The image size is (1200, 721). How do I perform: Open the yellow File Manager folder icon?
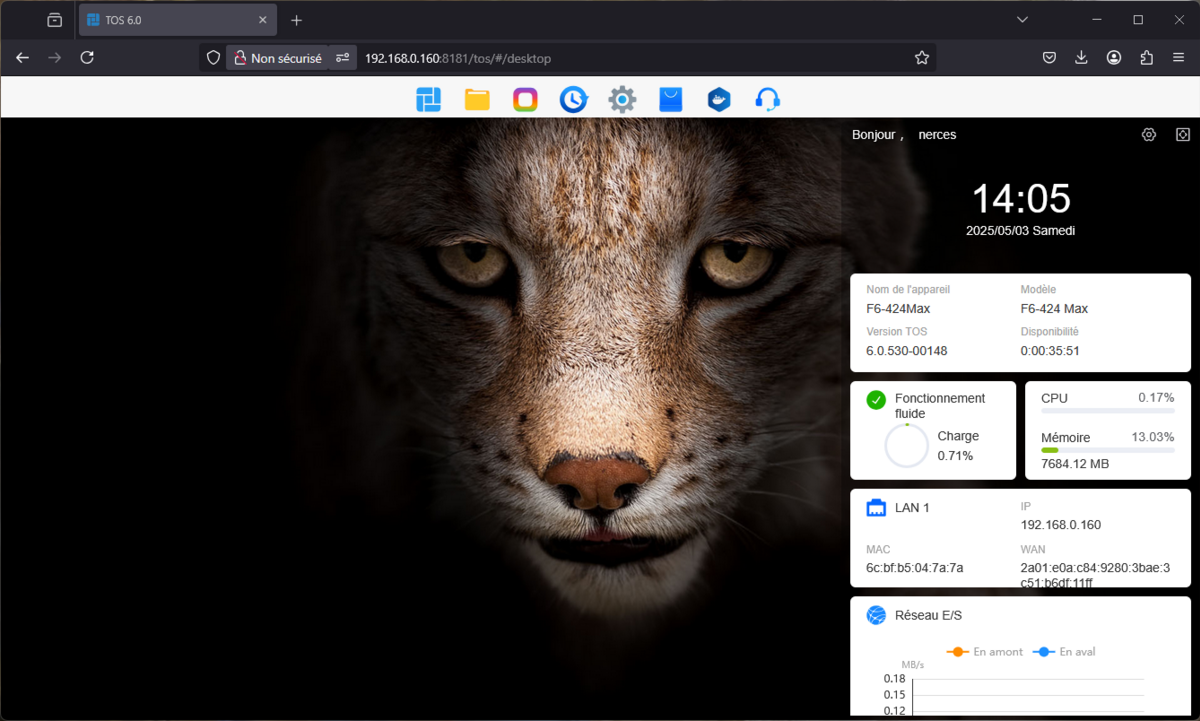point(477,99)
